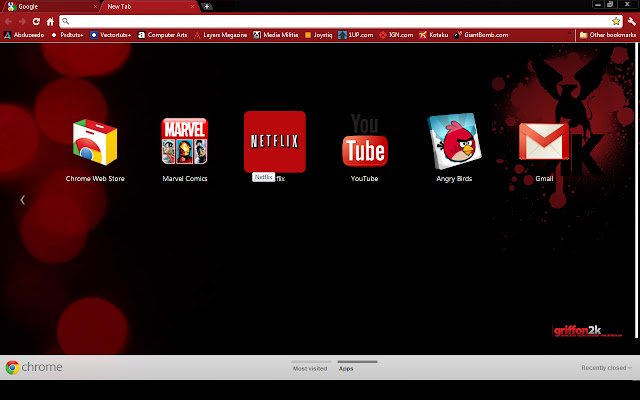Open the 1UP.com bookmark
The image size is (640, 400).
[356, 35]
